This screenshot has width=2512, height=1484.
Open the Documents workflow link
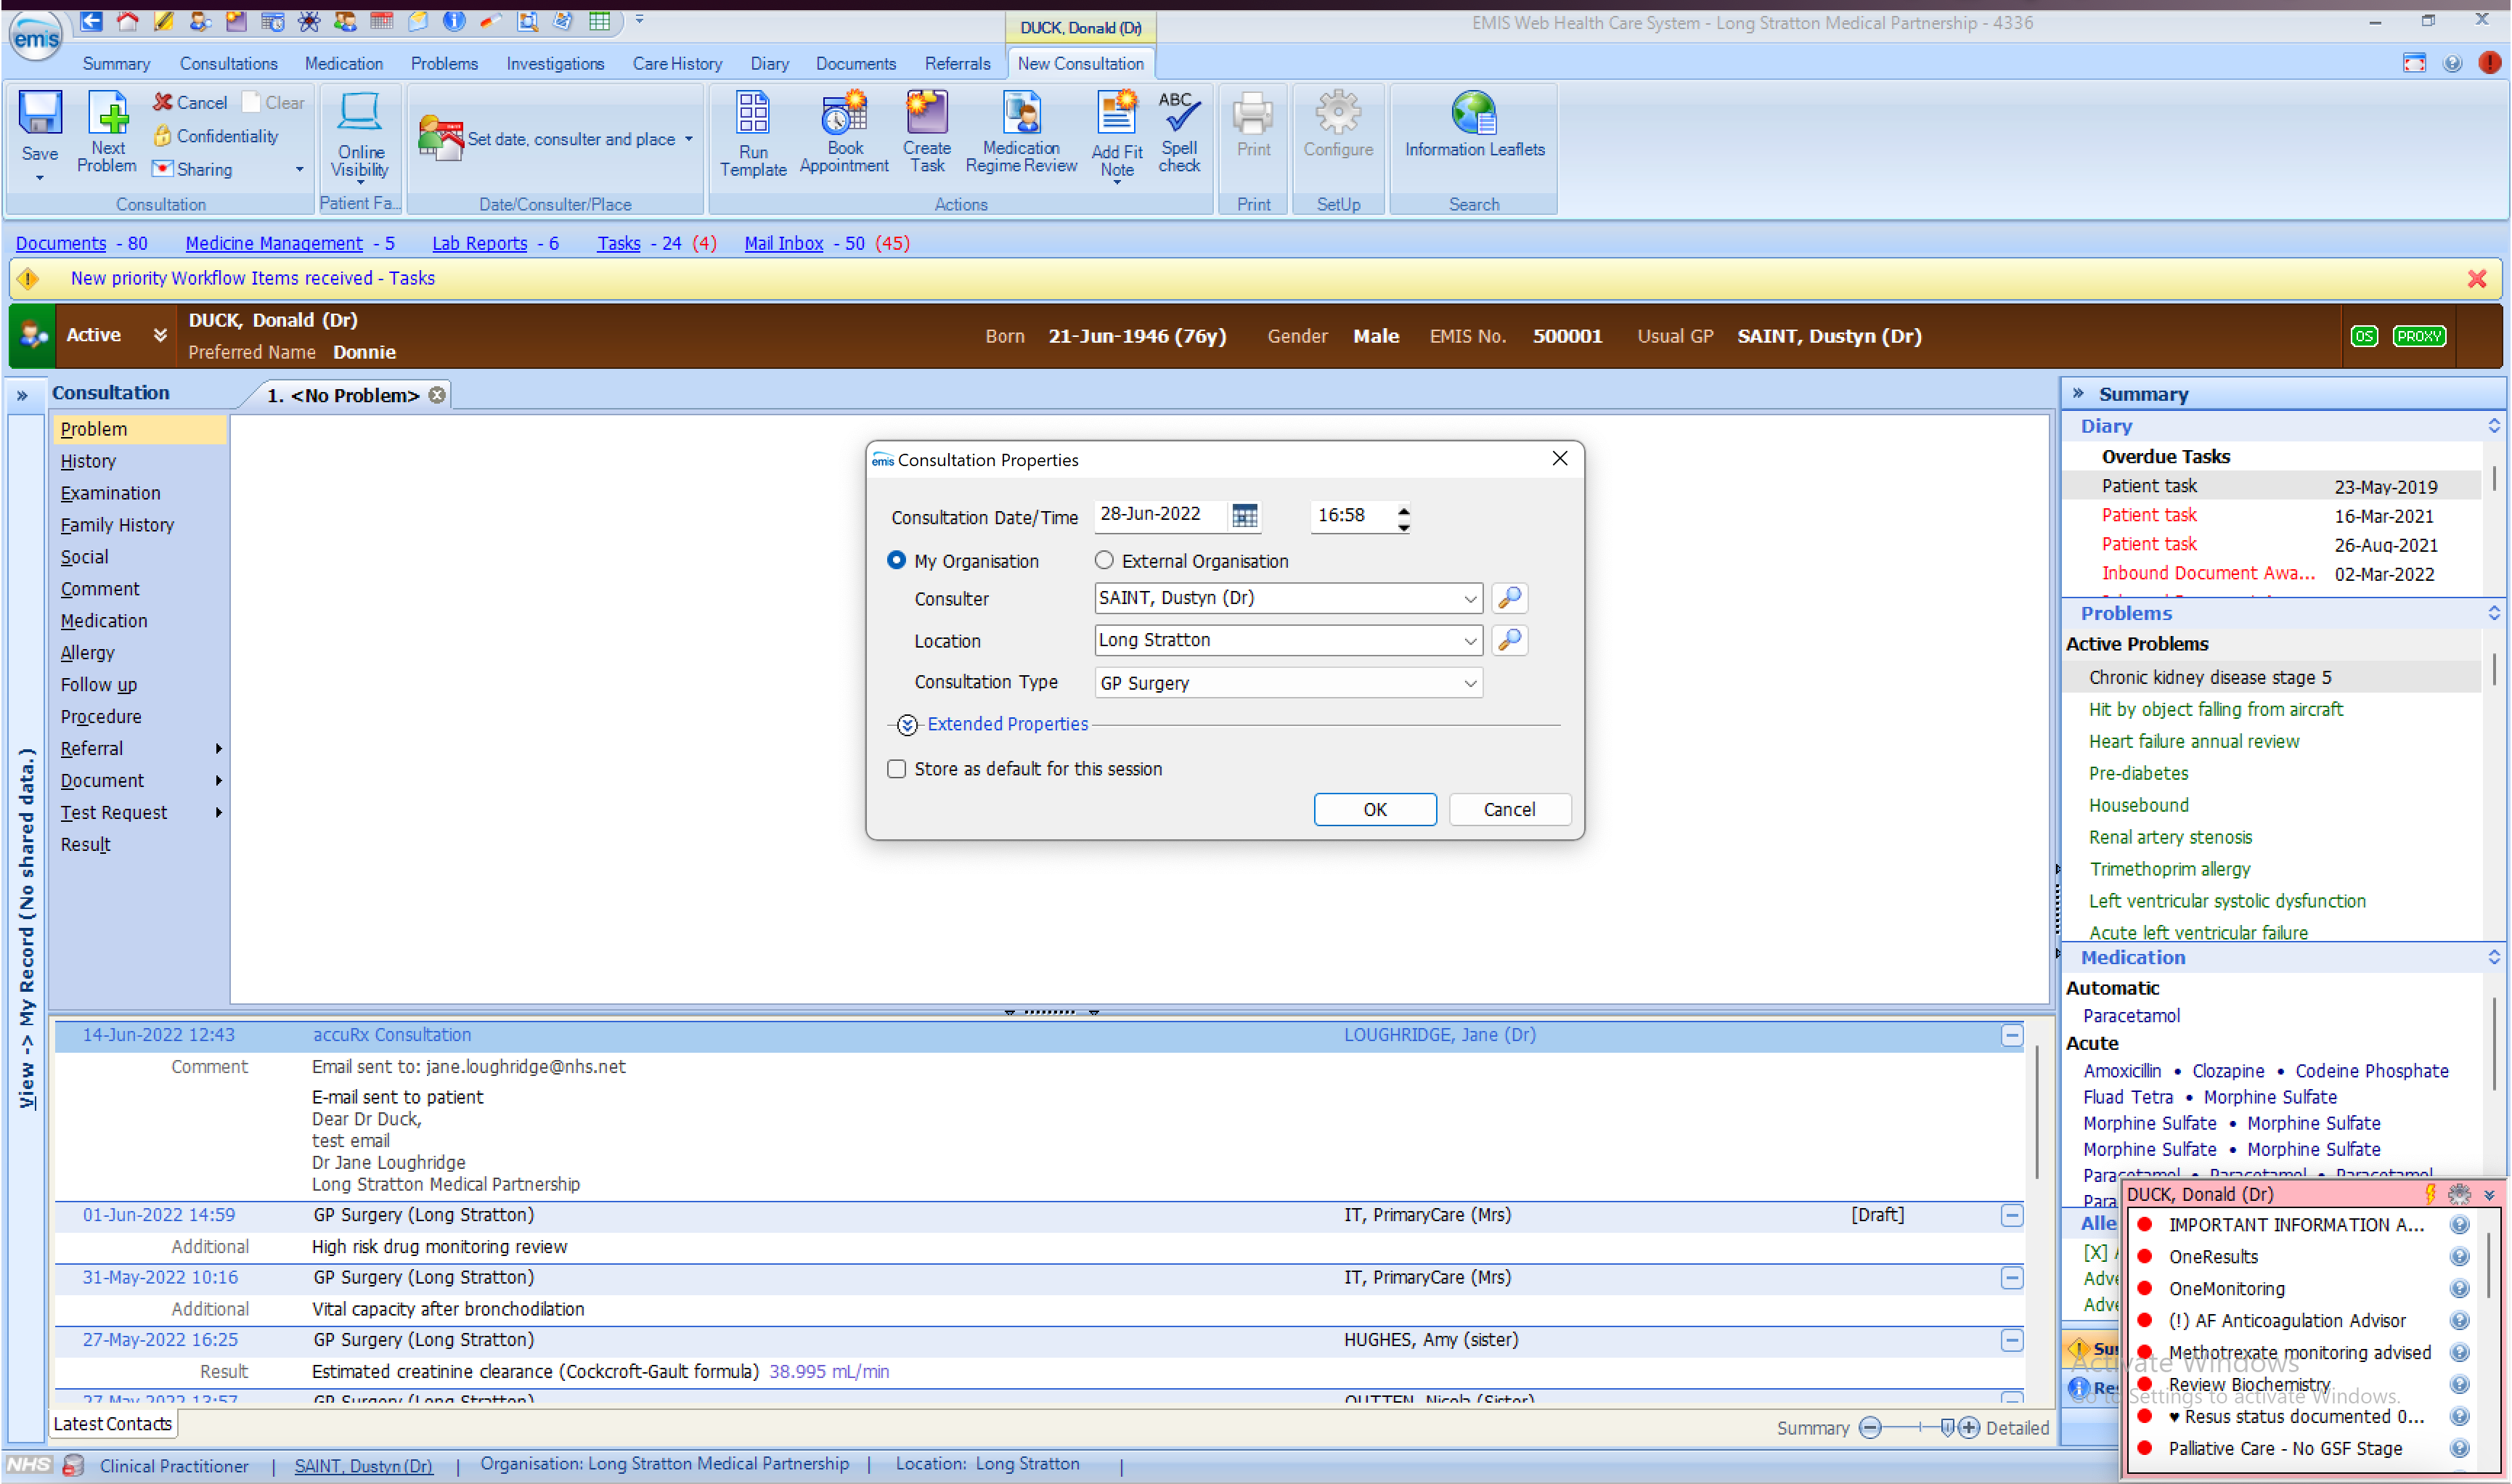pyautogui.click(x=61, y=243)
